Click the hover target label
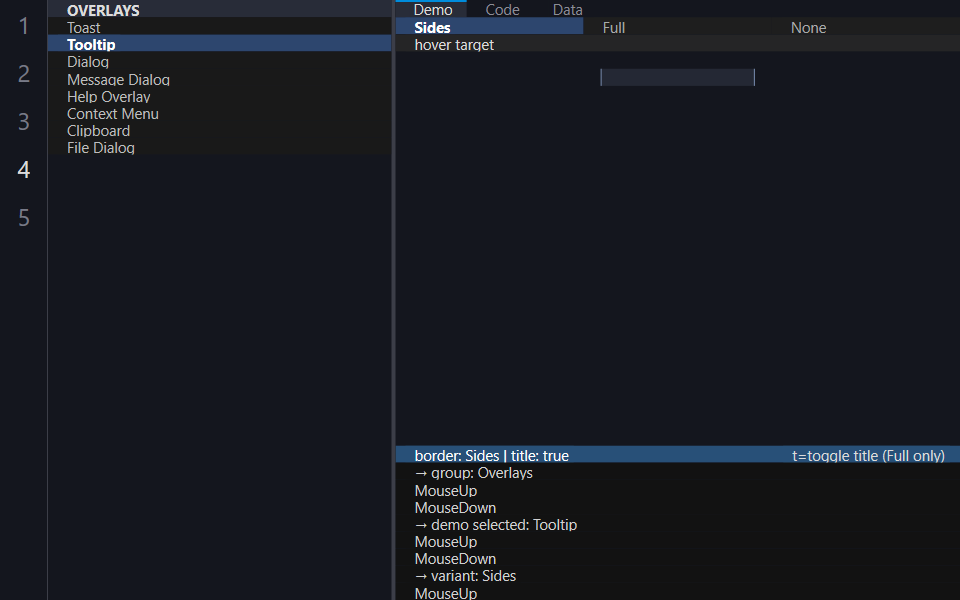 pyautogui.click(x=454, y=44)
